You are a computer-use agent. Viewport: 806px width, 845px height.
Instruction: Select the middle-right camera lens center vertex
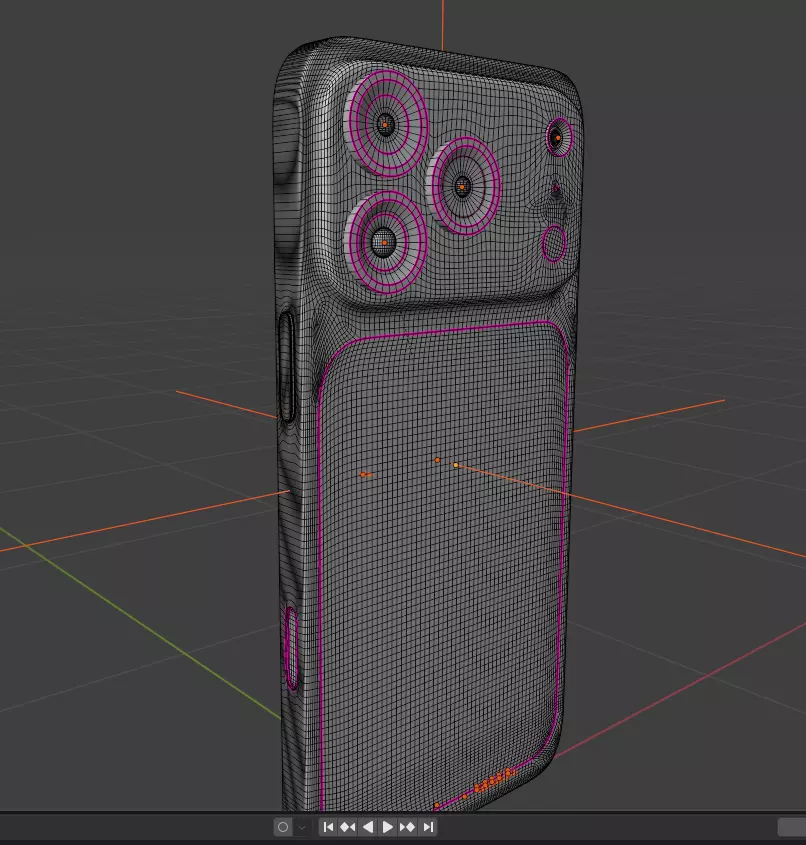(x=462, y=188)
